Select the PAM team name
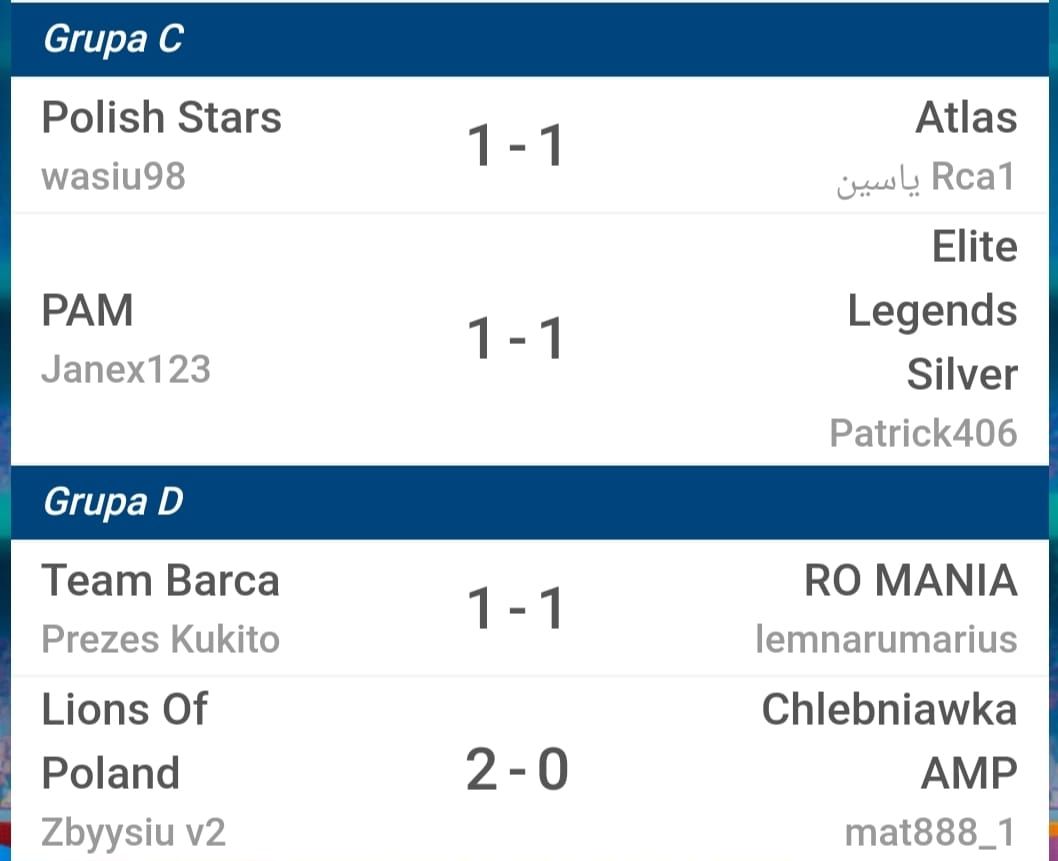The height and width of the screenshot is (861, 1058). click(x=87, y=310)
